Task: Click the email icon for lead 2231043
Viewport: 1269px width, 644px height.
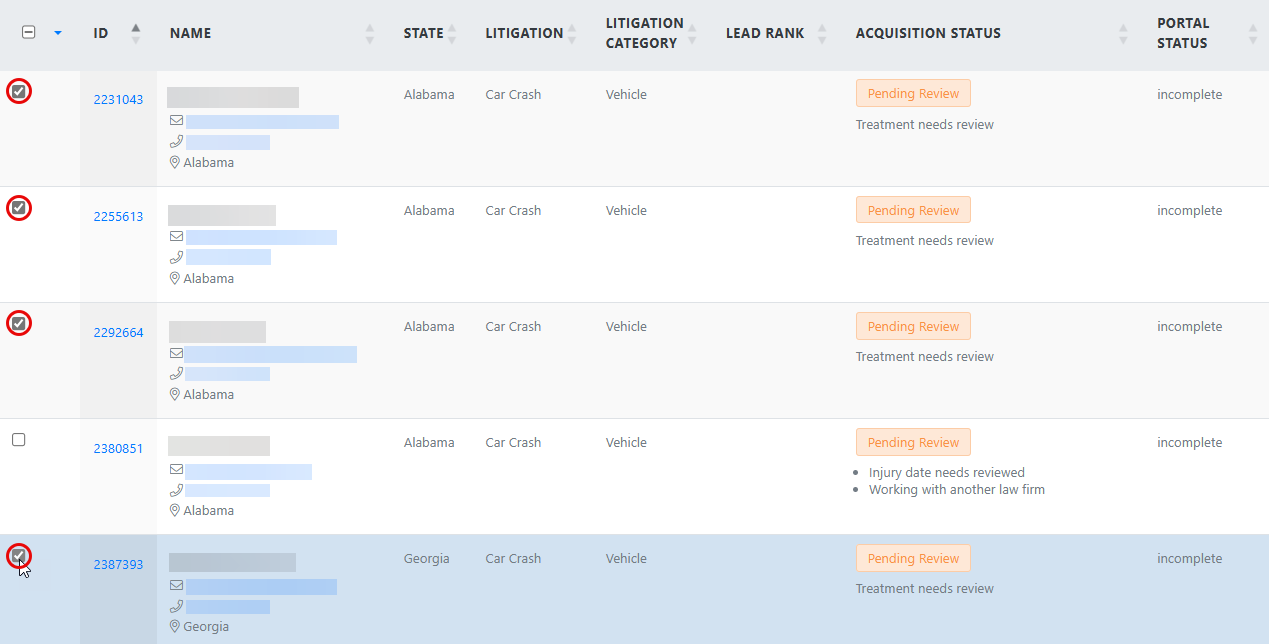Action: coord(176,121)
